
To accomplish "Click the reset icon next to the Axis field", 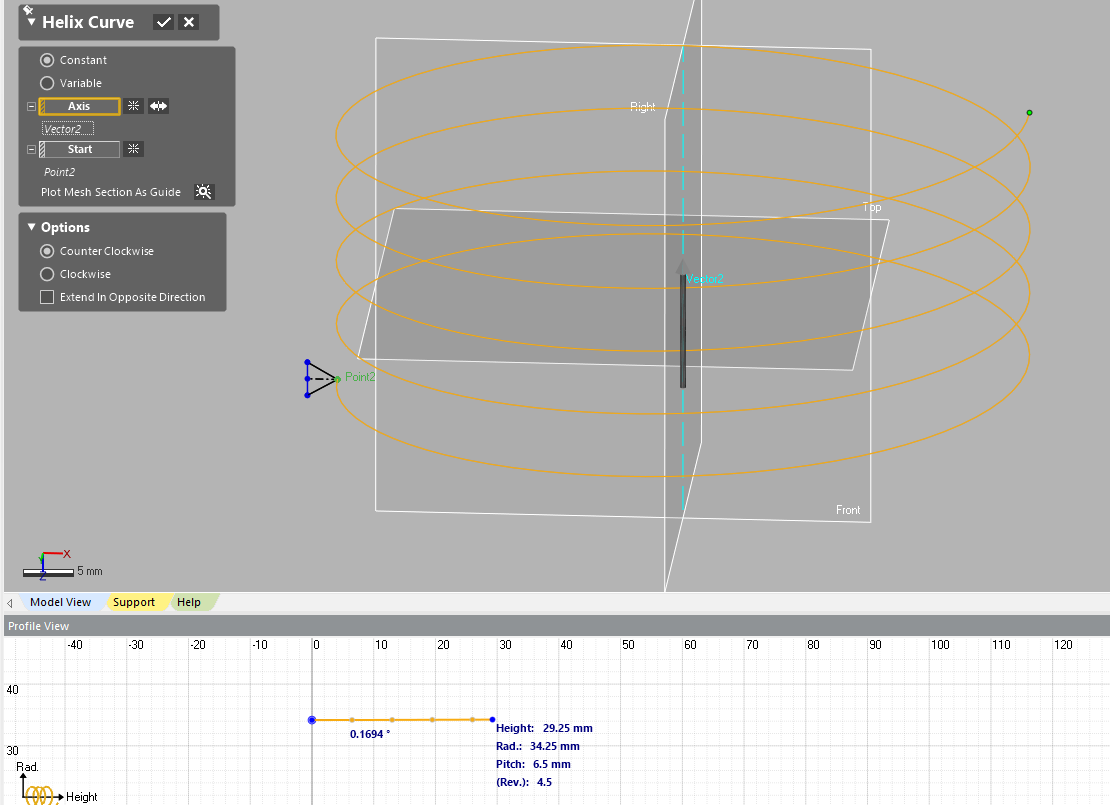I will pos(134,106).
